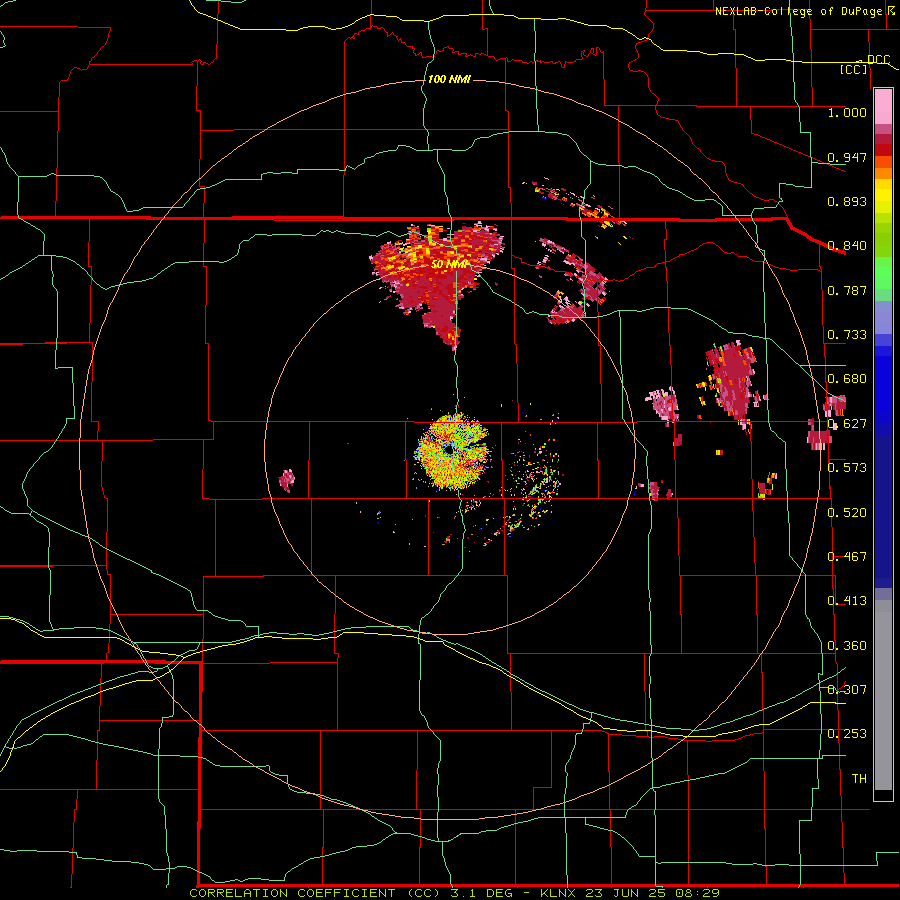Click the dark radar site center hole
The image size is (900, 900).
click(x=448, y=450)
